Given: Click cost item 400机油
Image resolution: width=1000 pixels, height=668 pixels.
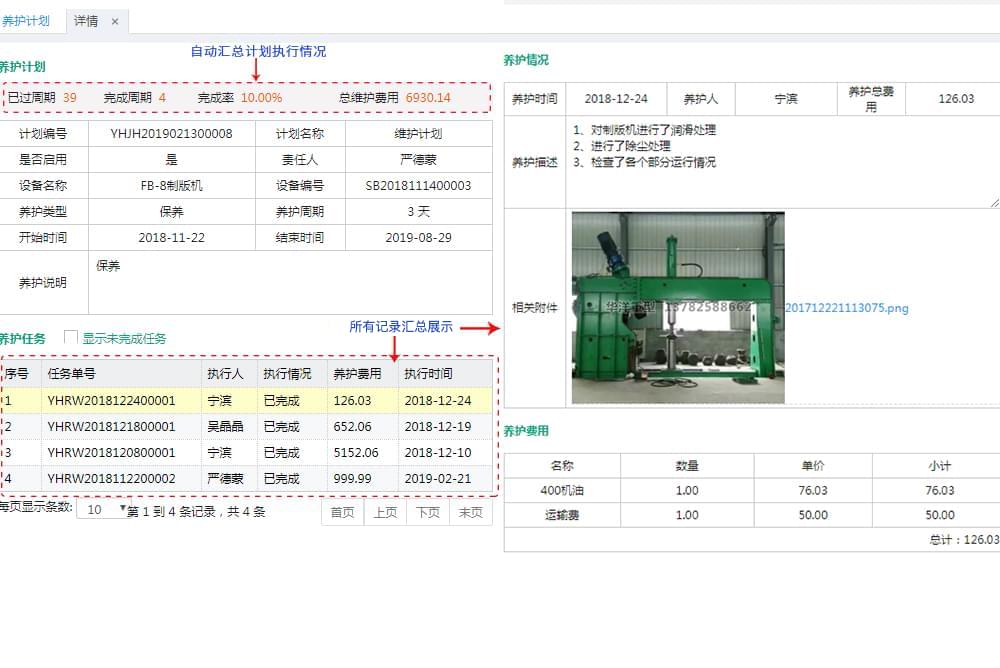Looking at the screenshot, I should [x=562, y=490].
